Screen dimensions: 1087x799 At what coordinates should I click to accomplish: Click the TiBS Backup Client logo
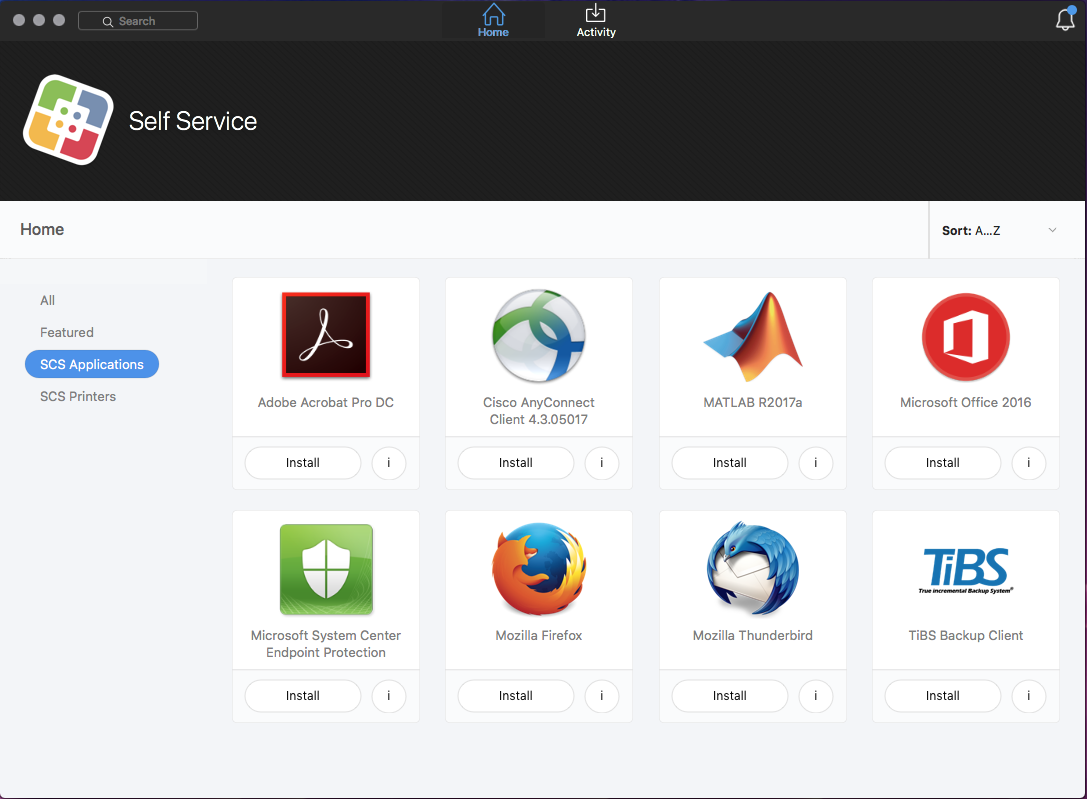[966, 570]
